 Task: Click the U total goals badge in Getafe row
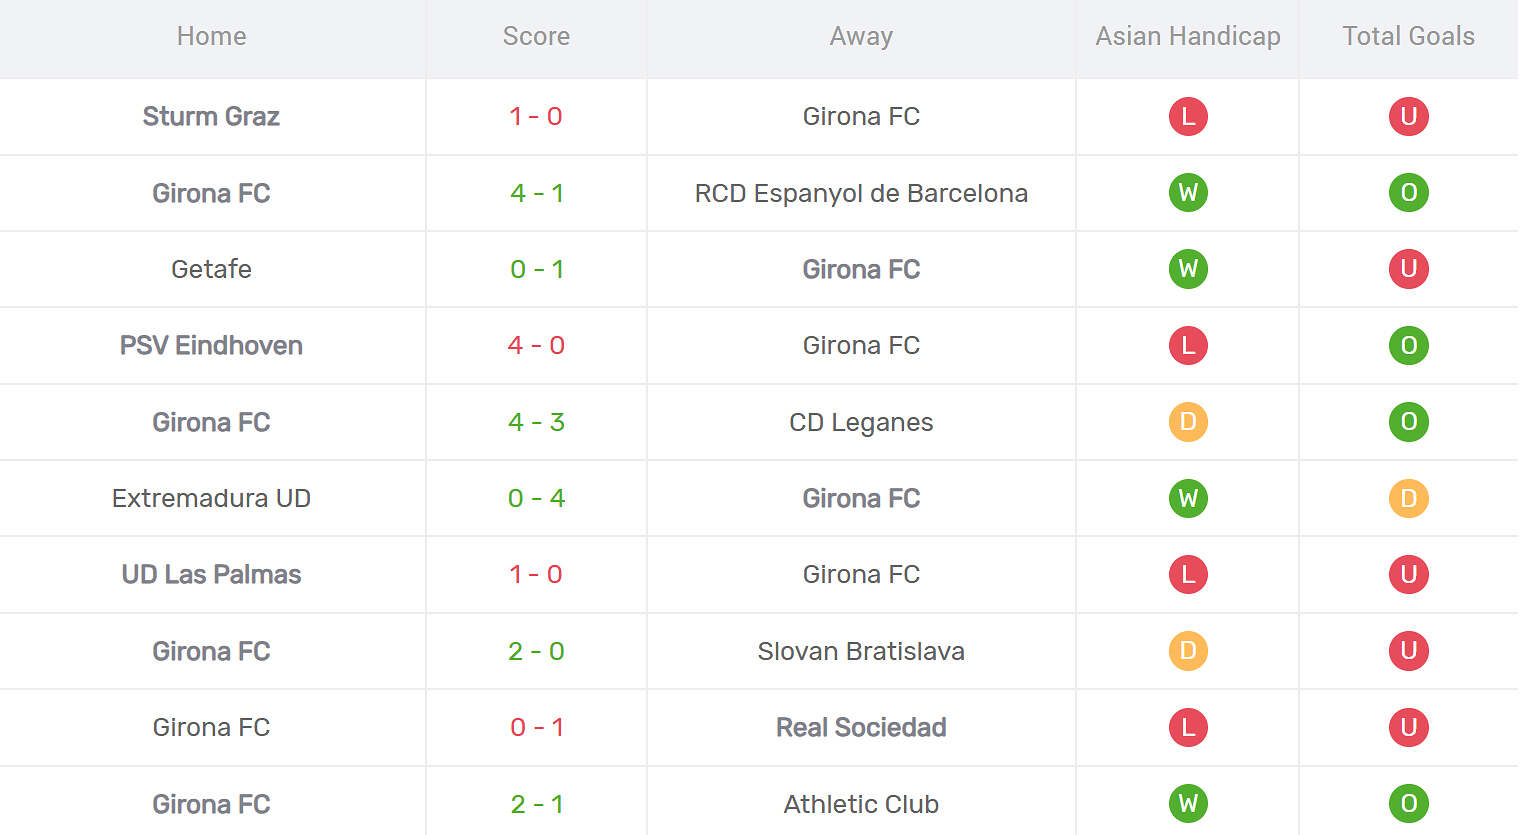pos(1408,268)
